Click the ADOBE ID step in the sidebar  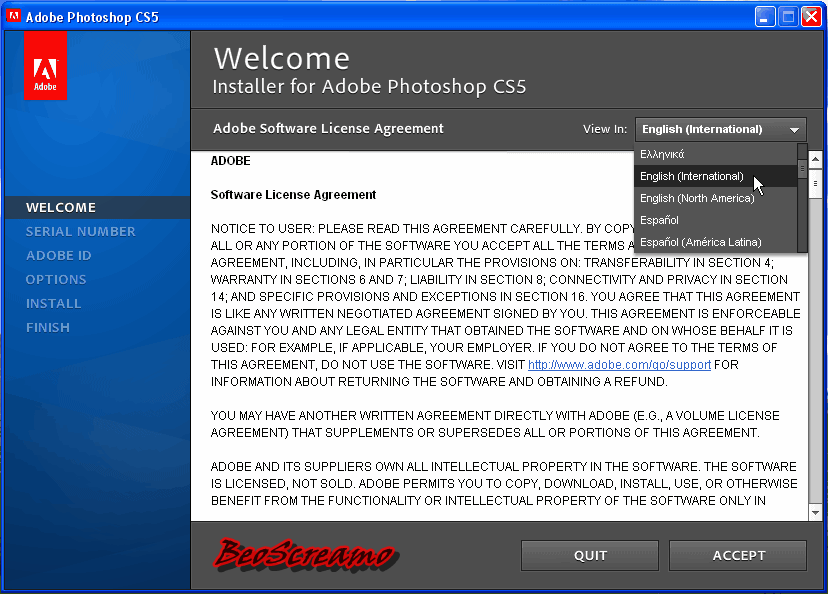pos(59,256)
